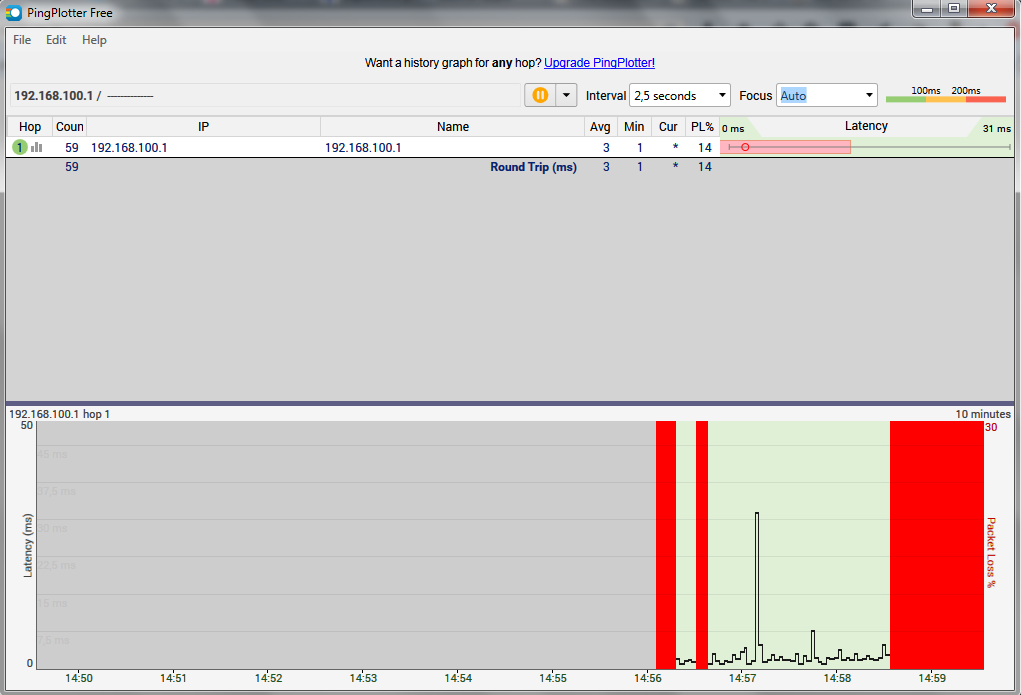The width and height of the screenshot is (1021, 695).
Task: Click the 10 minutes timescale label
Action: (x=983, y=414)
